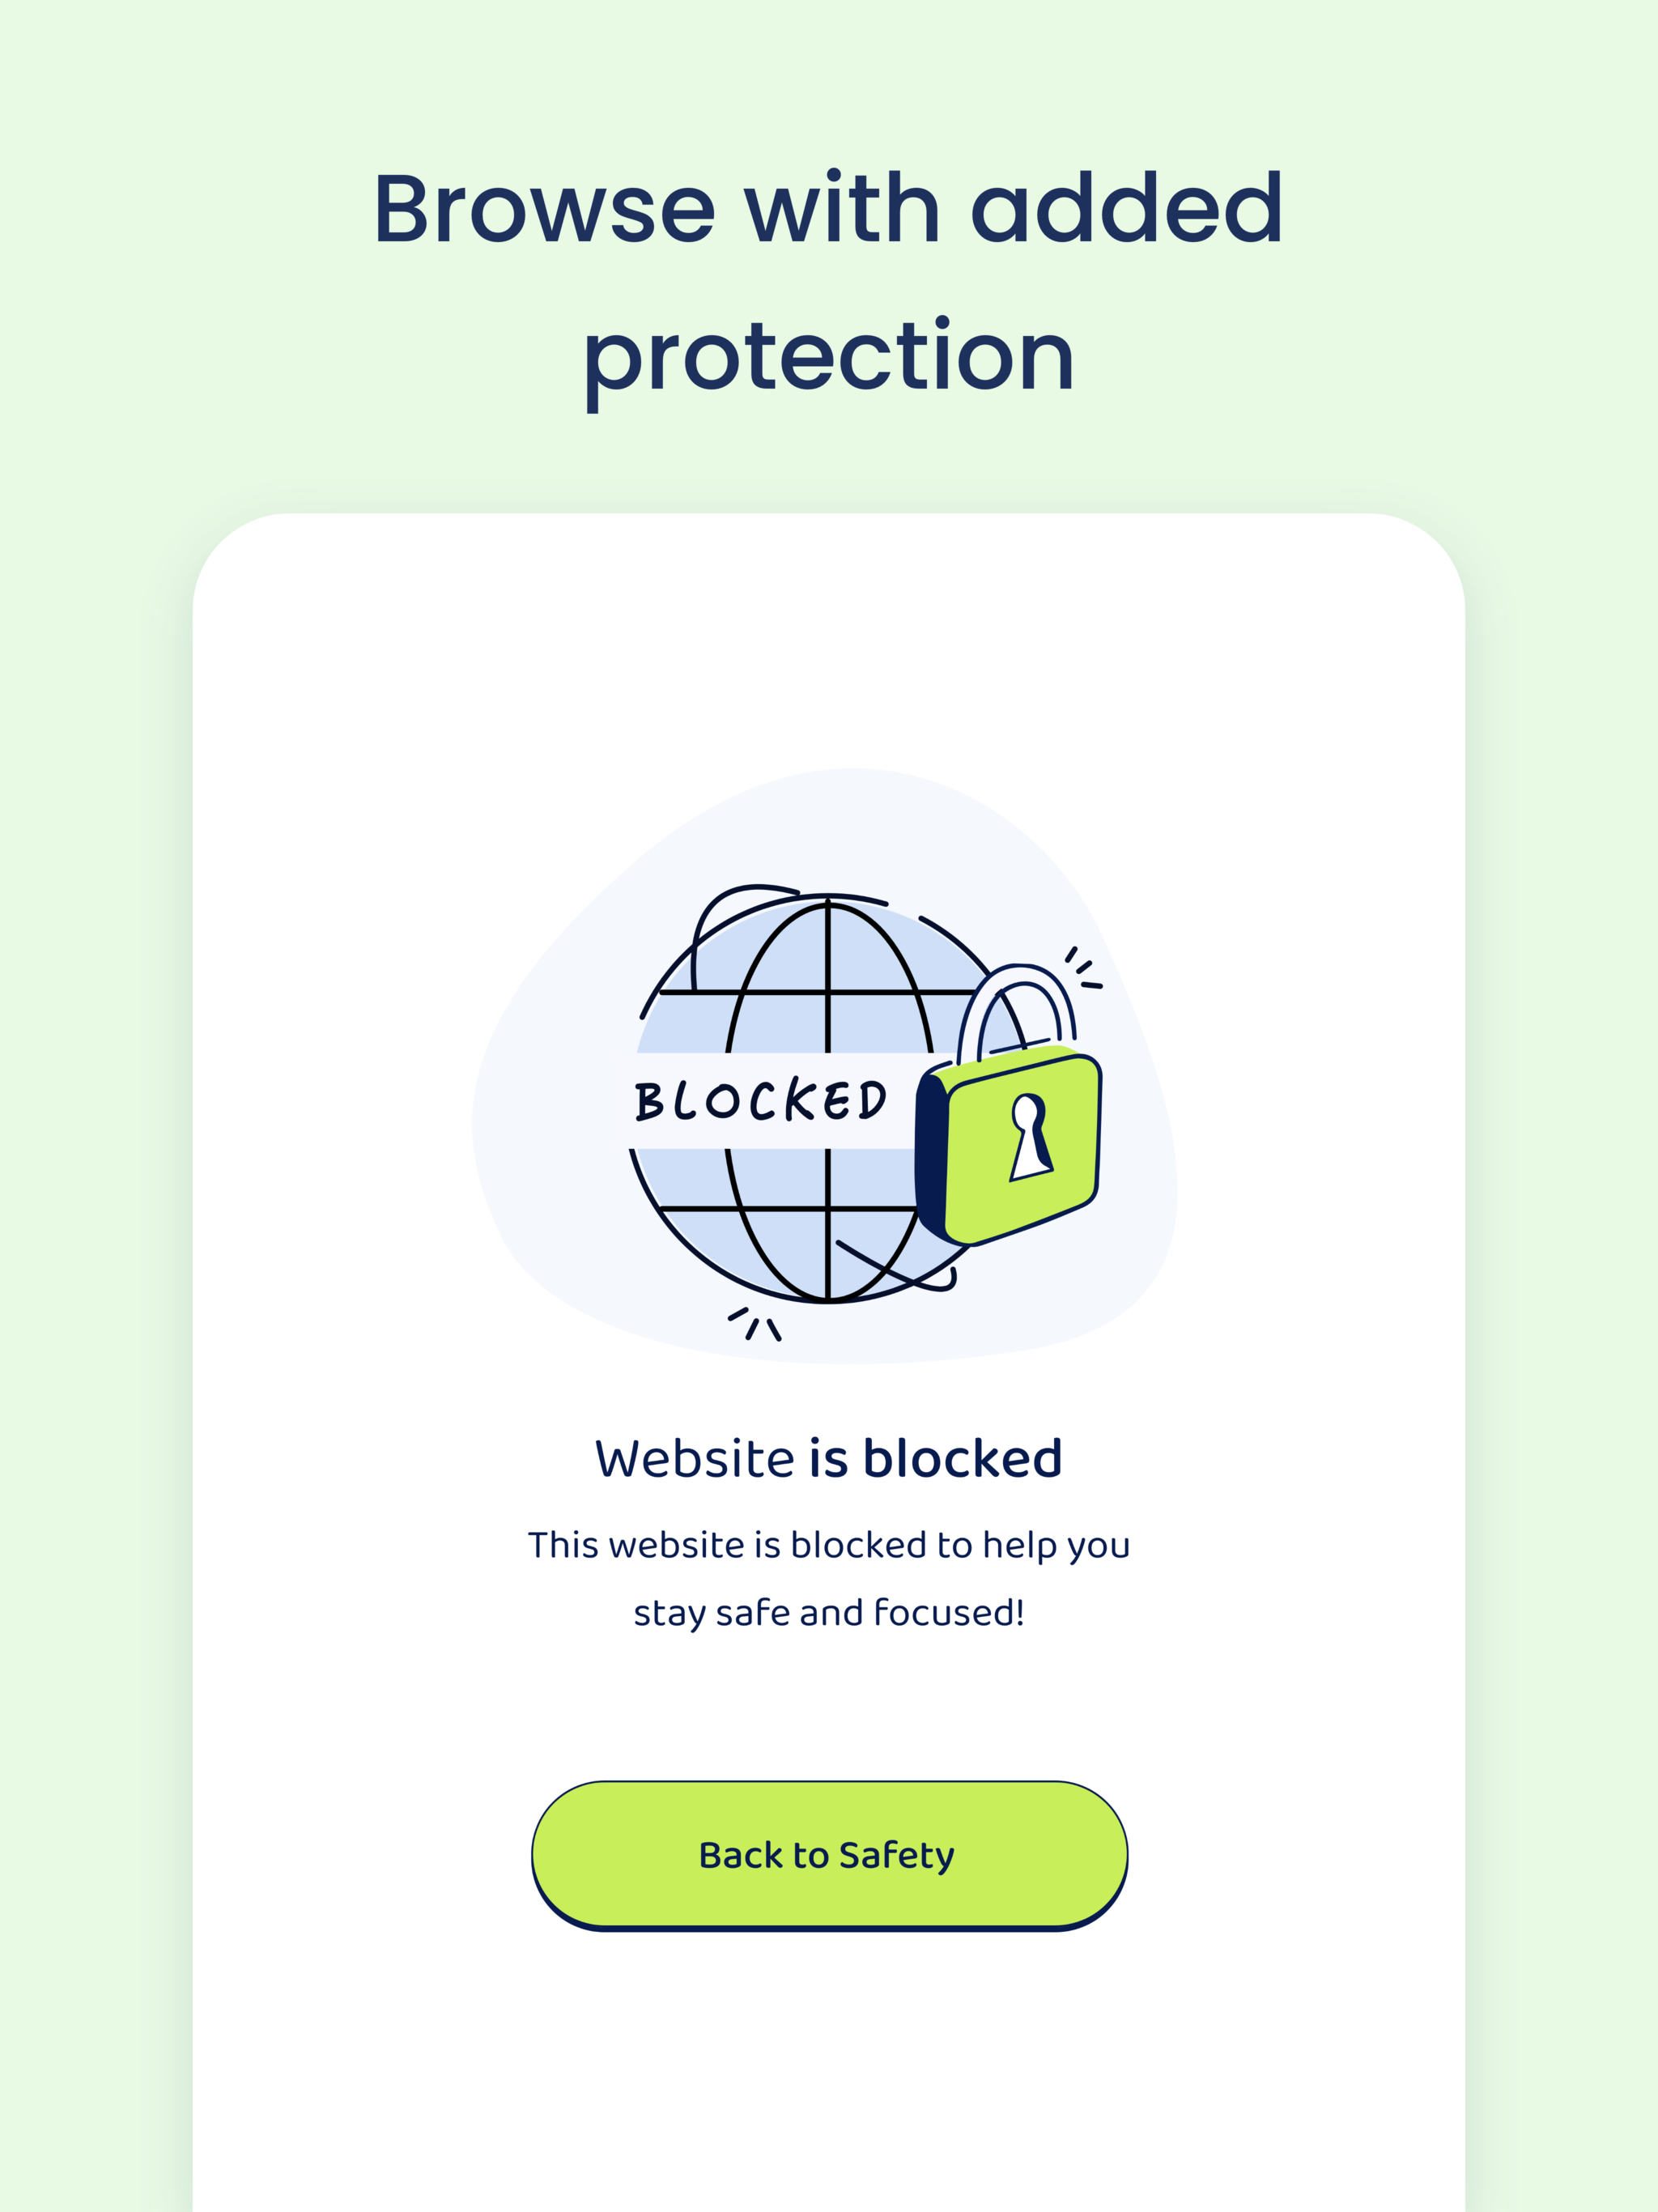Click the word 'protection' in the headline
This screenshot has height=2212, width=1658.
click(x=829, y=357)
